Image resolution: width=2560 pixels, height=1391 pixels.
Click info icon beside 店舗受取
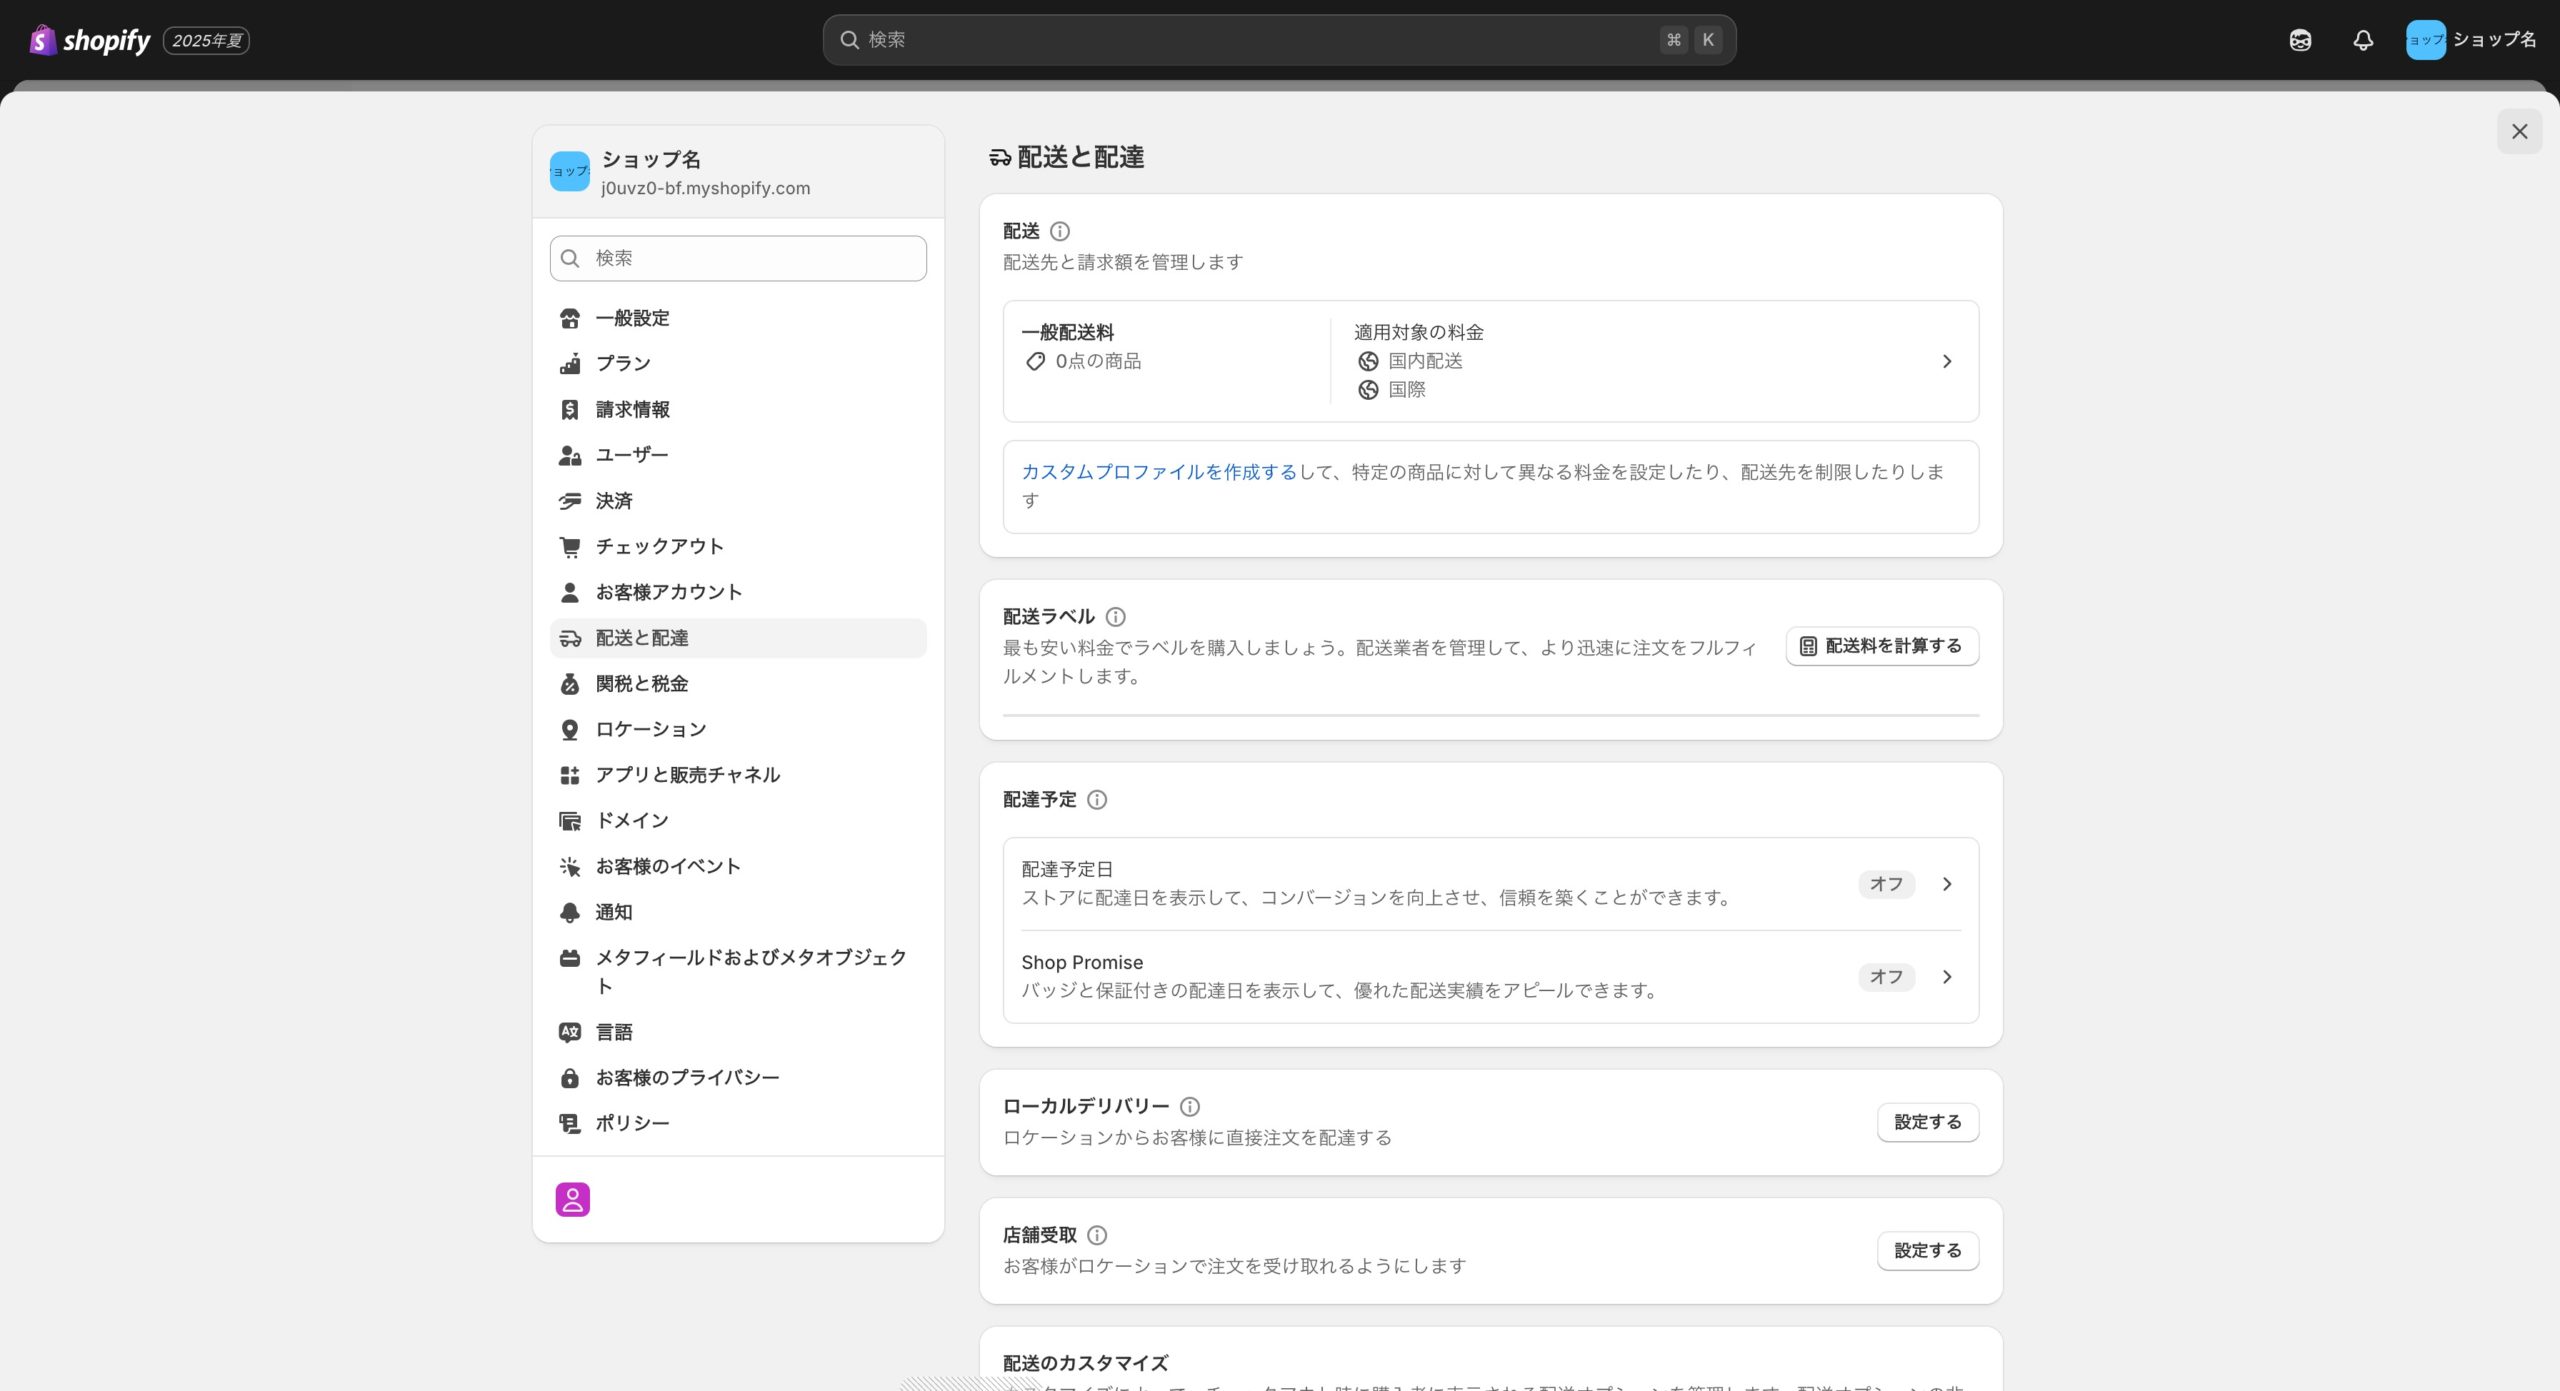tap(1097, 1236)
